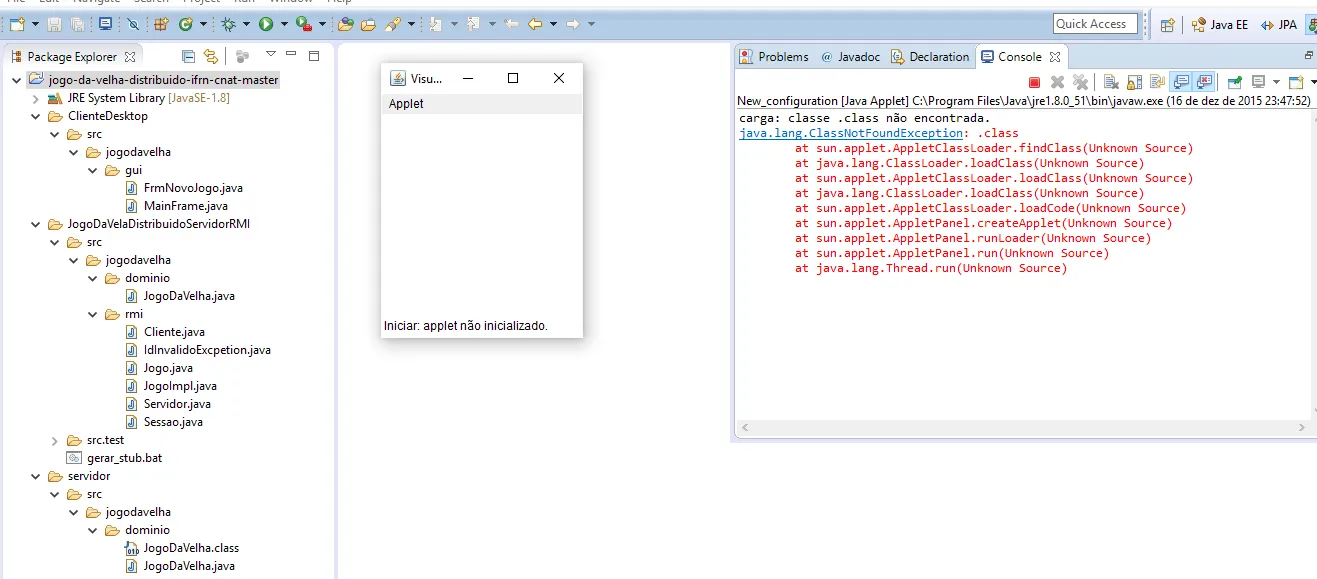
Task: Collapse the JogoDaVelaDistribuidoServidorRMI folder
Action: 36,224
